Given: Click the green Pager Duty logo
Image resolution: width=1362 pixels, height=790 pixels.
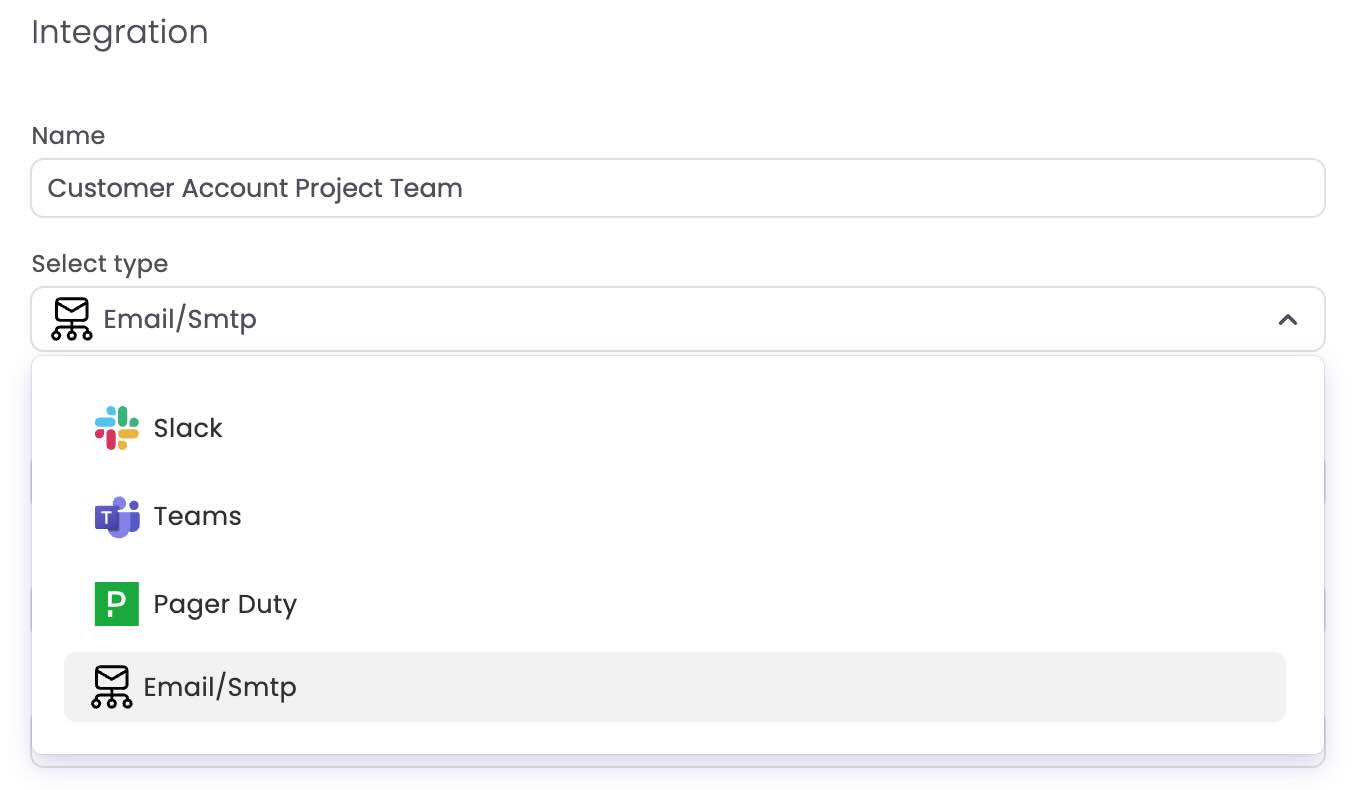Looking at the screenshot, I should [116, 604].
